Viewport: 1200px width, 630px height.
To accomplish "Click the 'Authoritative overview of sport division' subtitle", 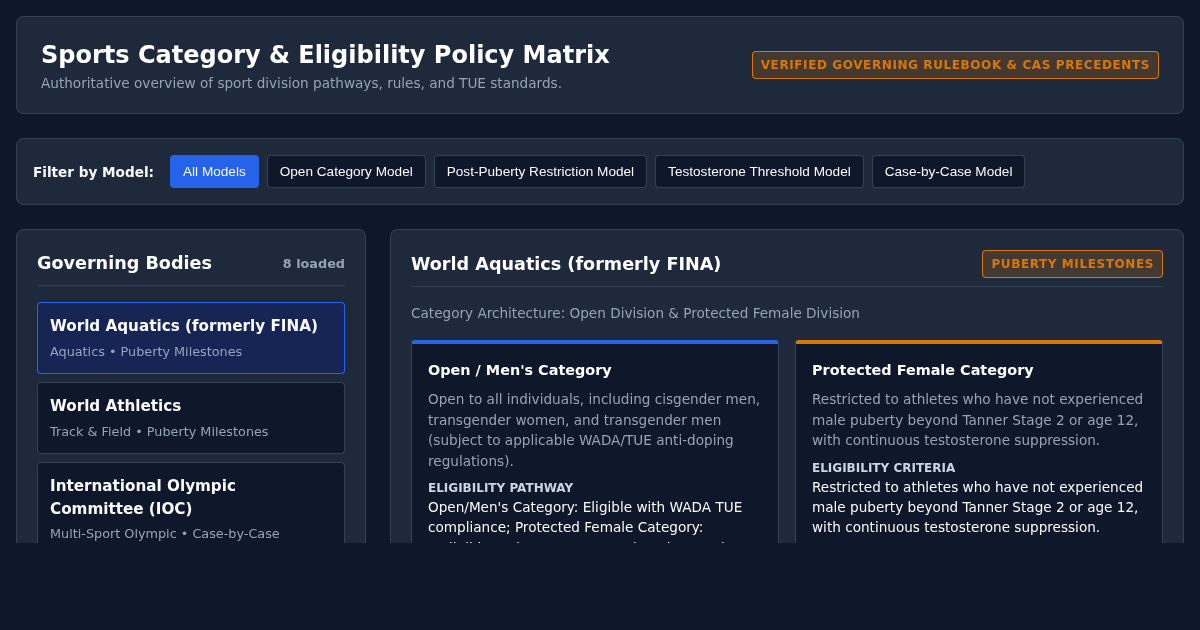I will pos(301,83).
